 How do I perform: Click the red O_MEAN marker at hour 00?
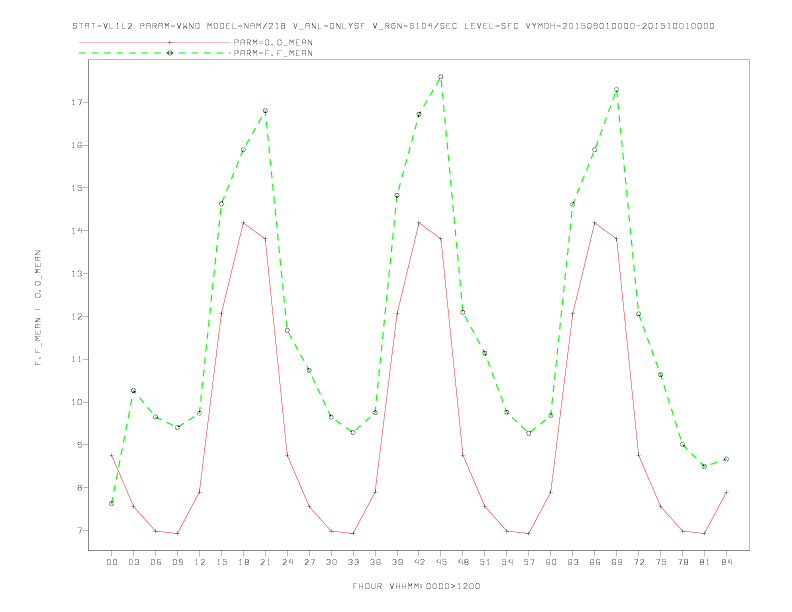tap(112, 455)
